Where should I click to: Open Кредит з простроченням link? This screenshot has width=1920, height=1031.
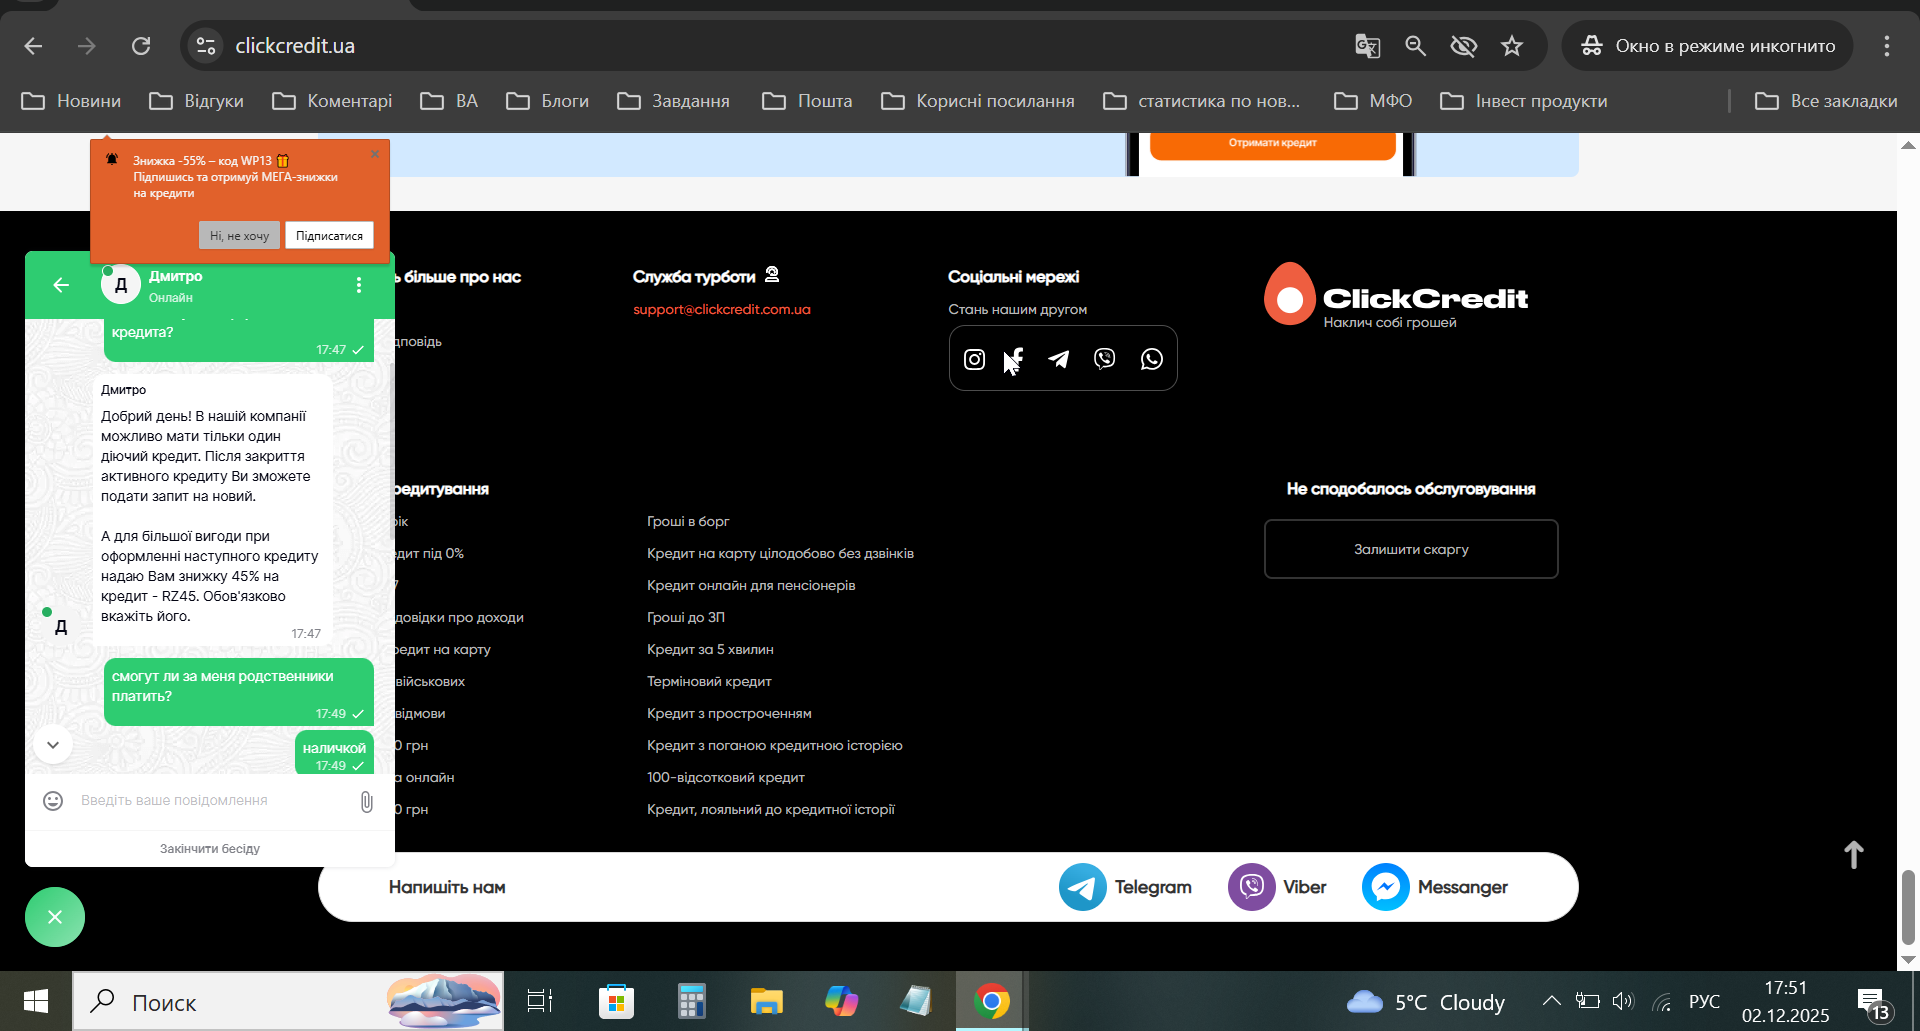[x=729, y=713]
